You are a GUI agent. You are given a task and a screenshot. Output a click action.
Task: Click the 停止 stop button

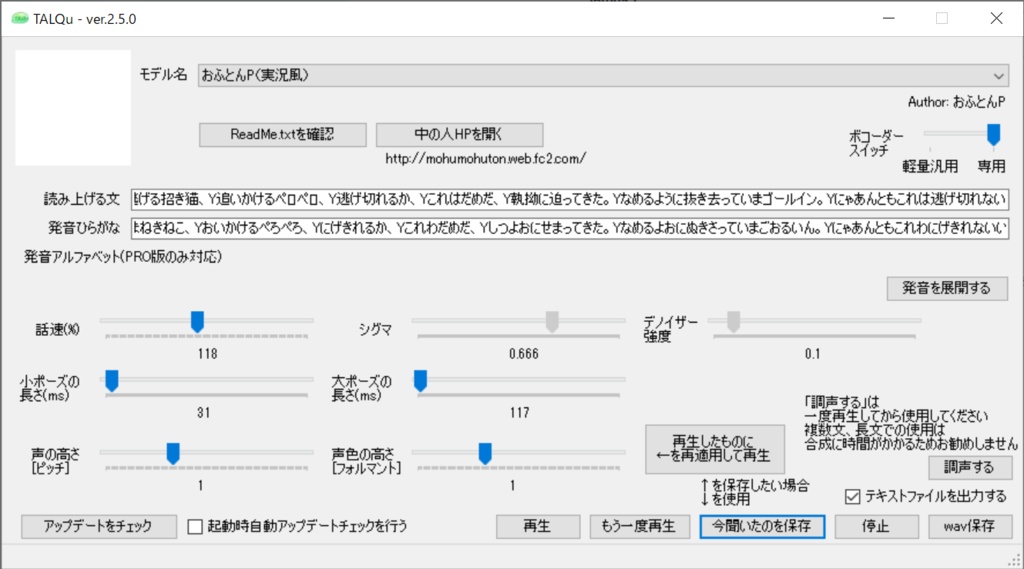tap(876, 527)
